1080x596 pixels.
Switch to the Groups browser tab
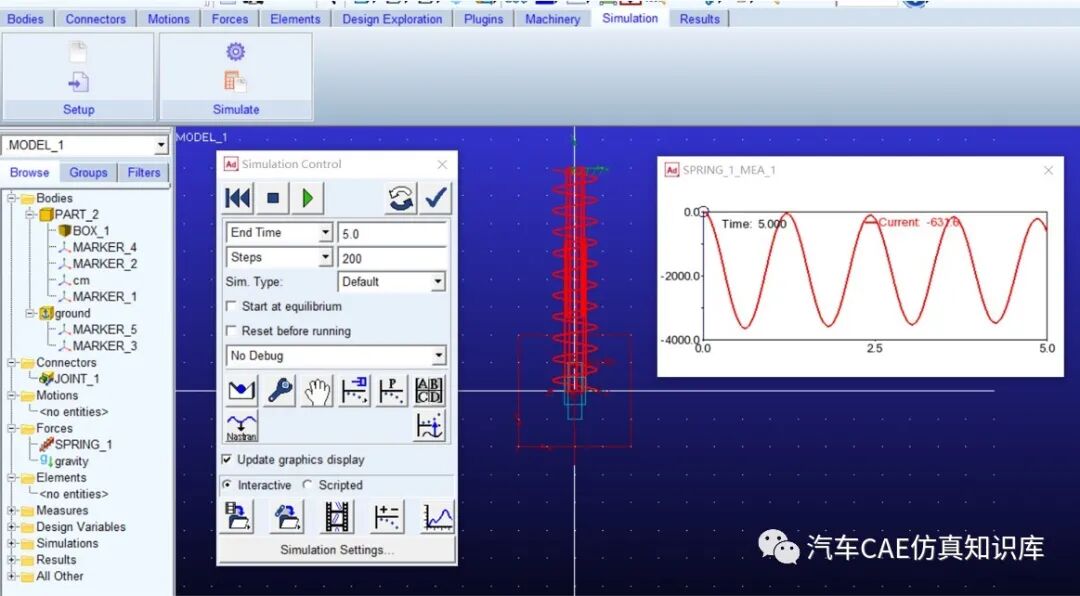[x=88, y=173]
